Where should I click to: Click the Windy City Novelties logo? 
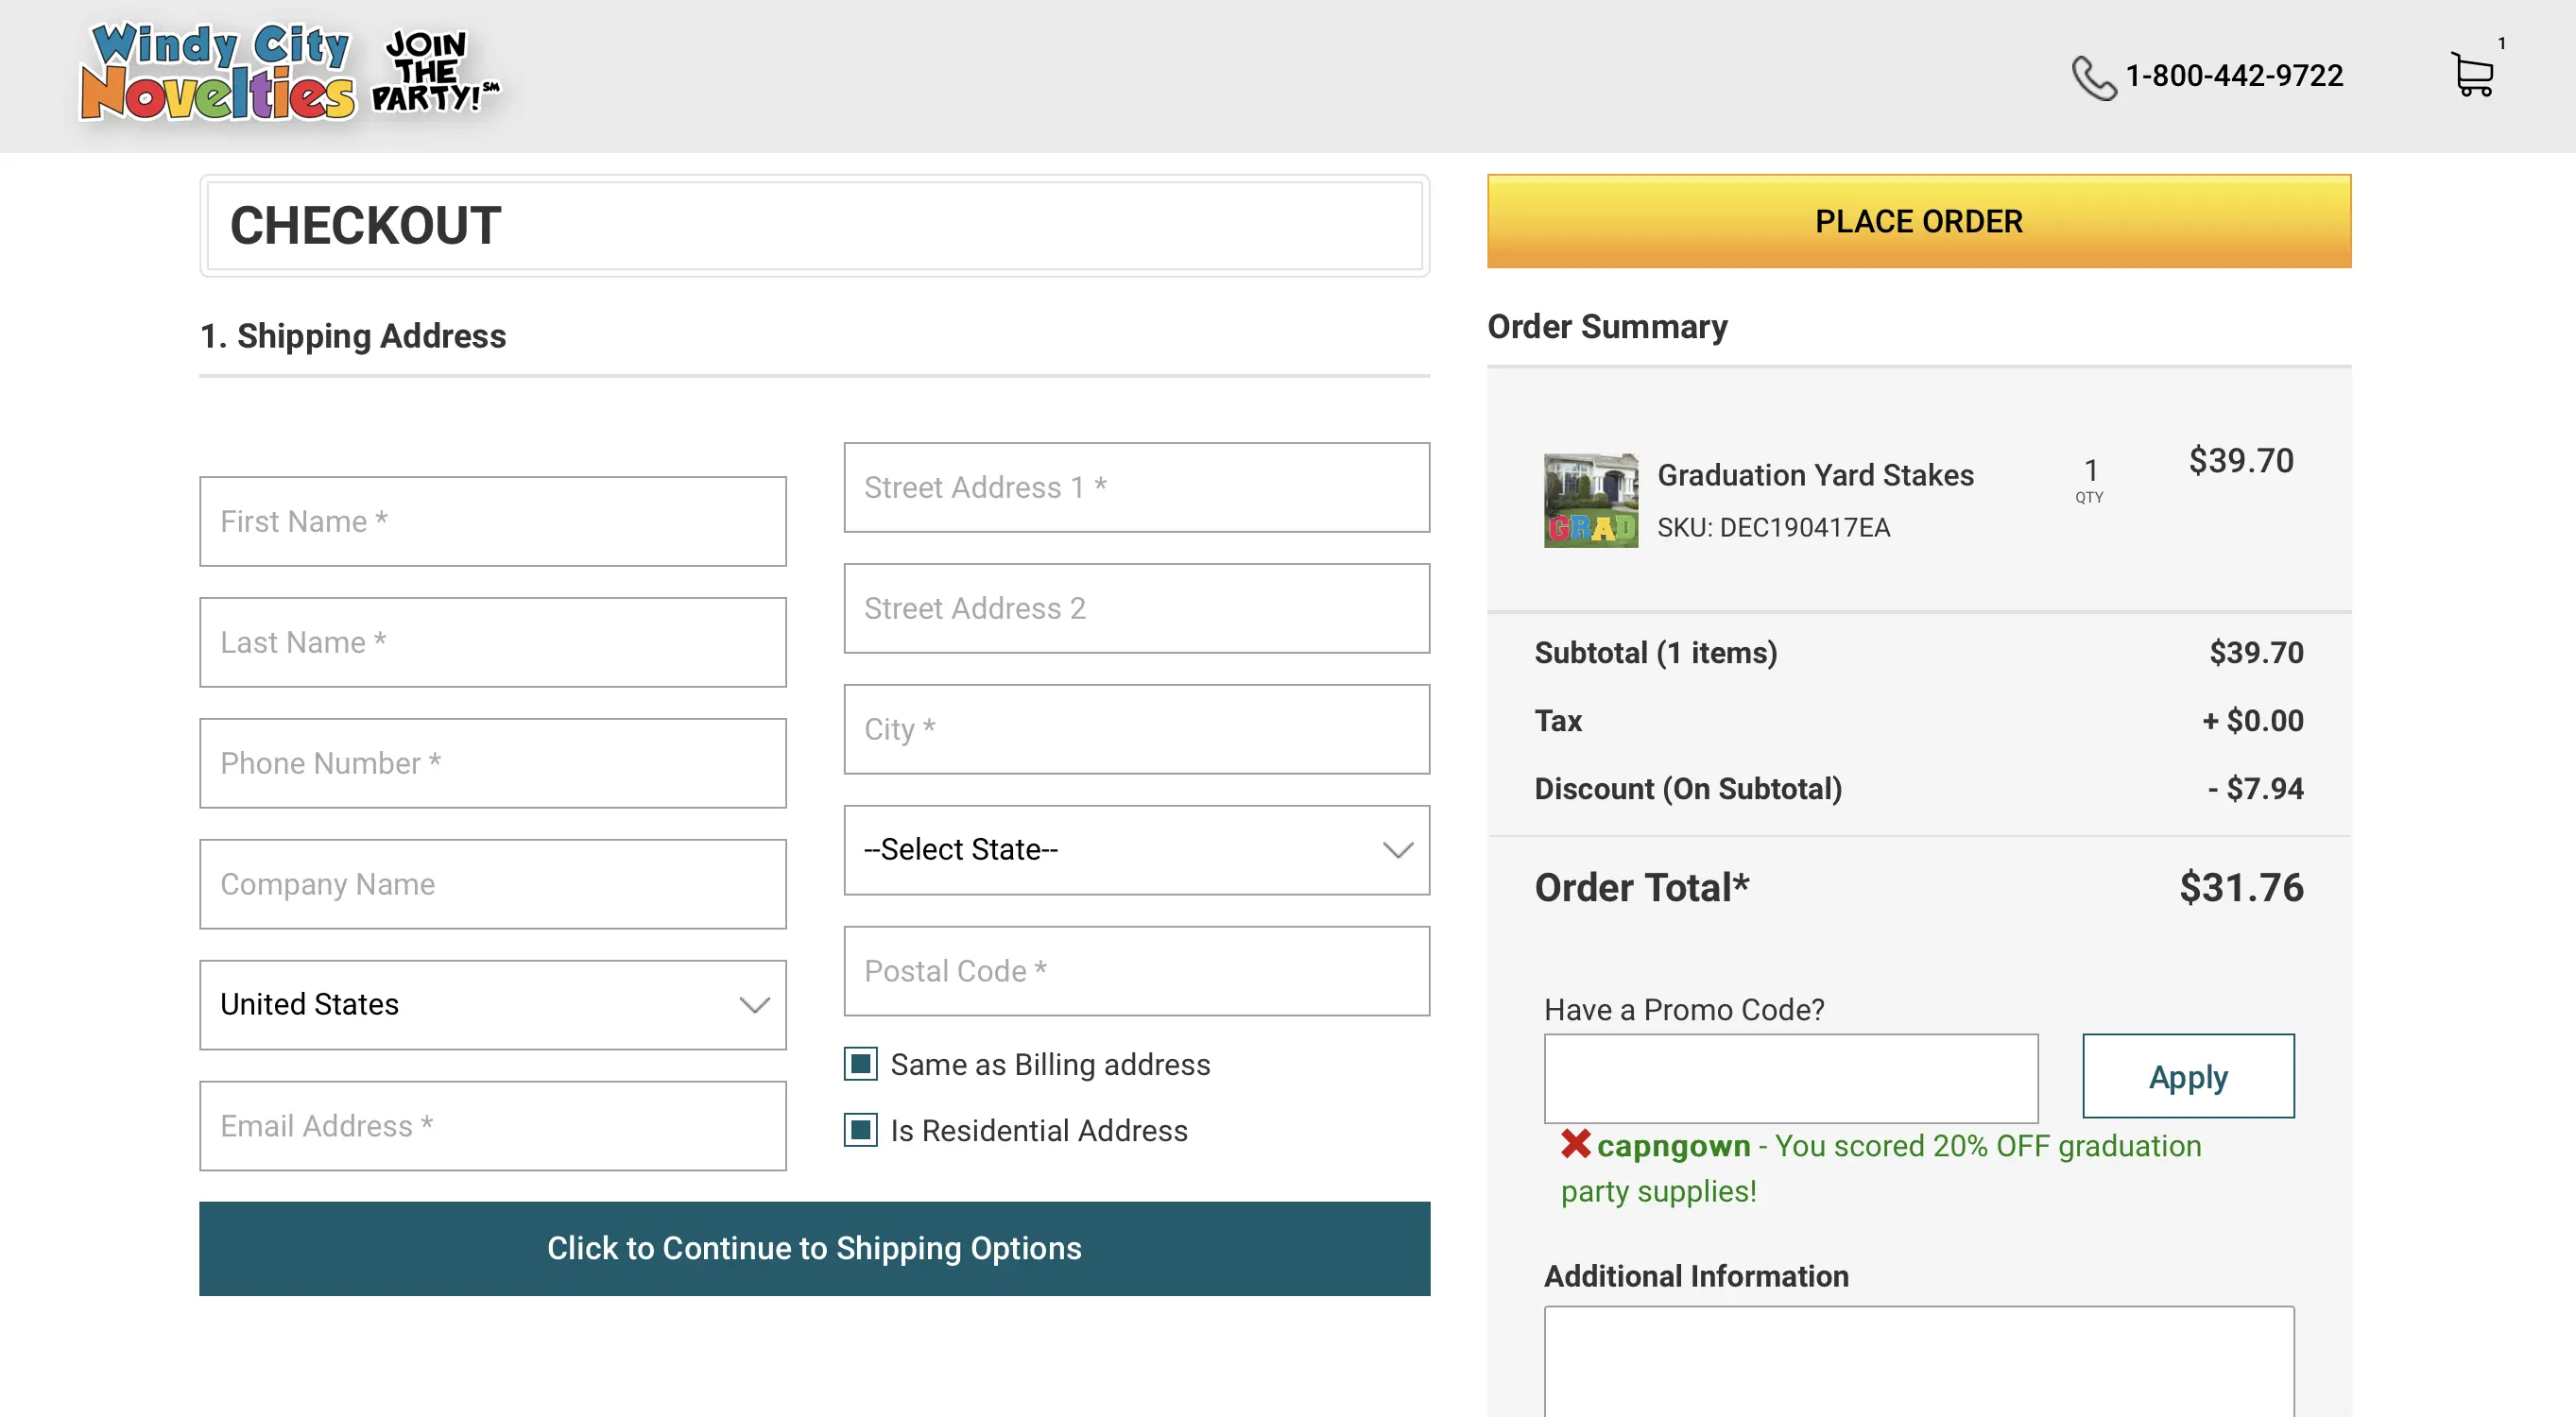pyautogui.click(x=217, y=73)
